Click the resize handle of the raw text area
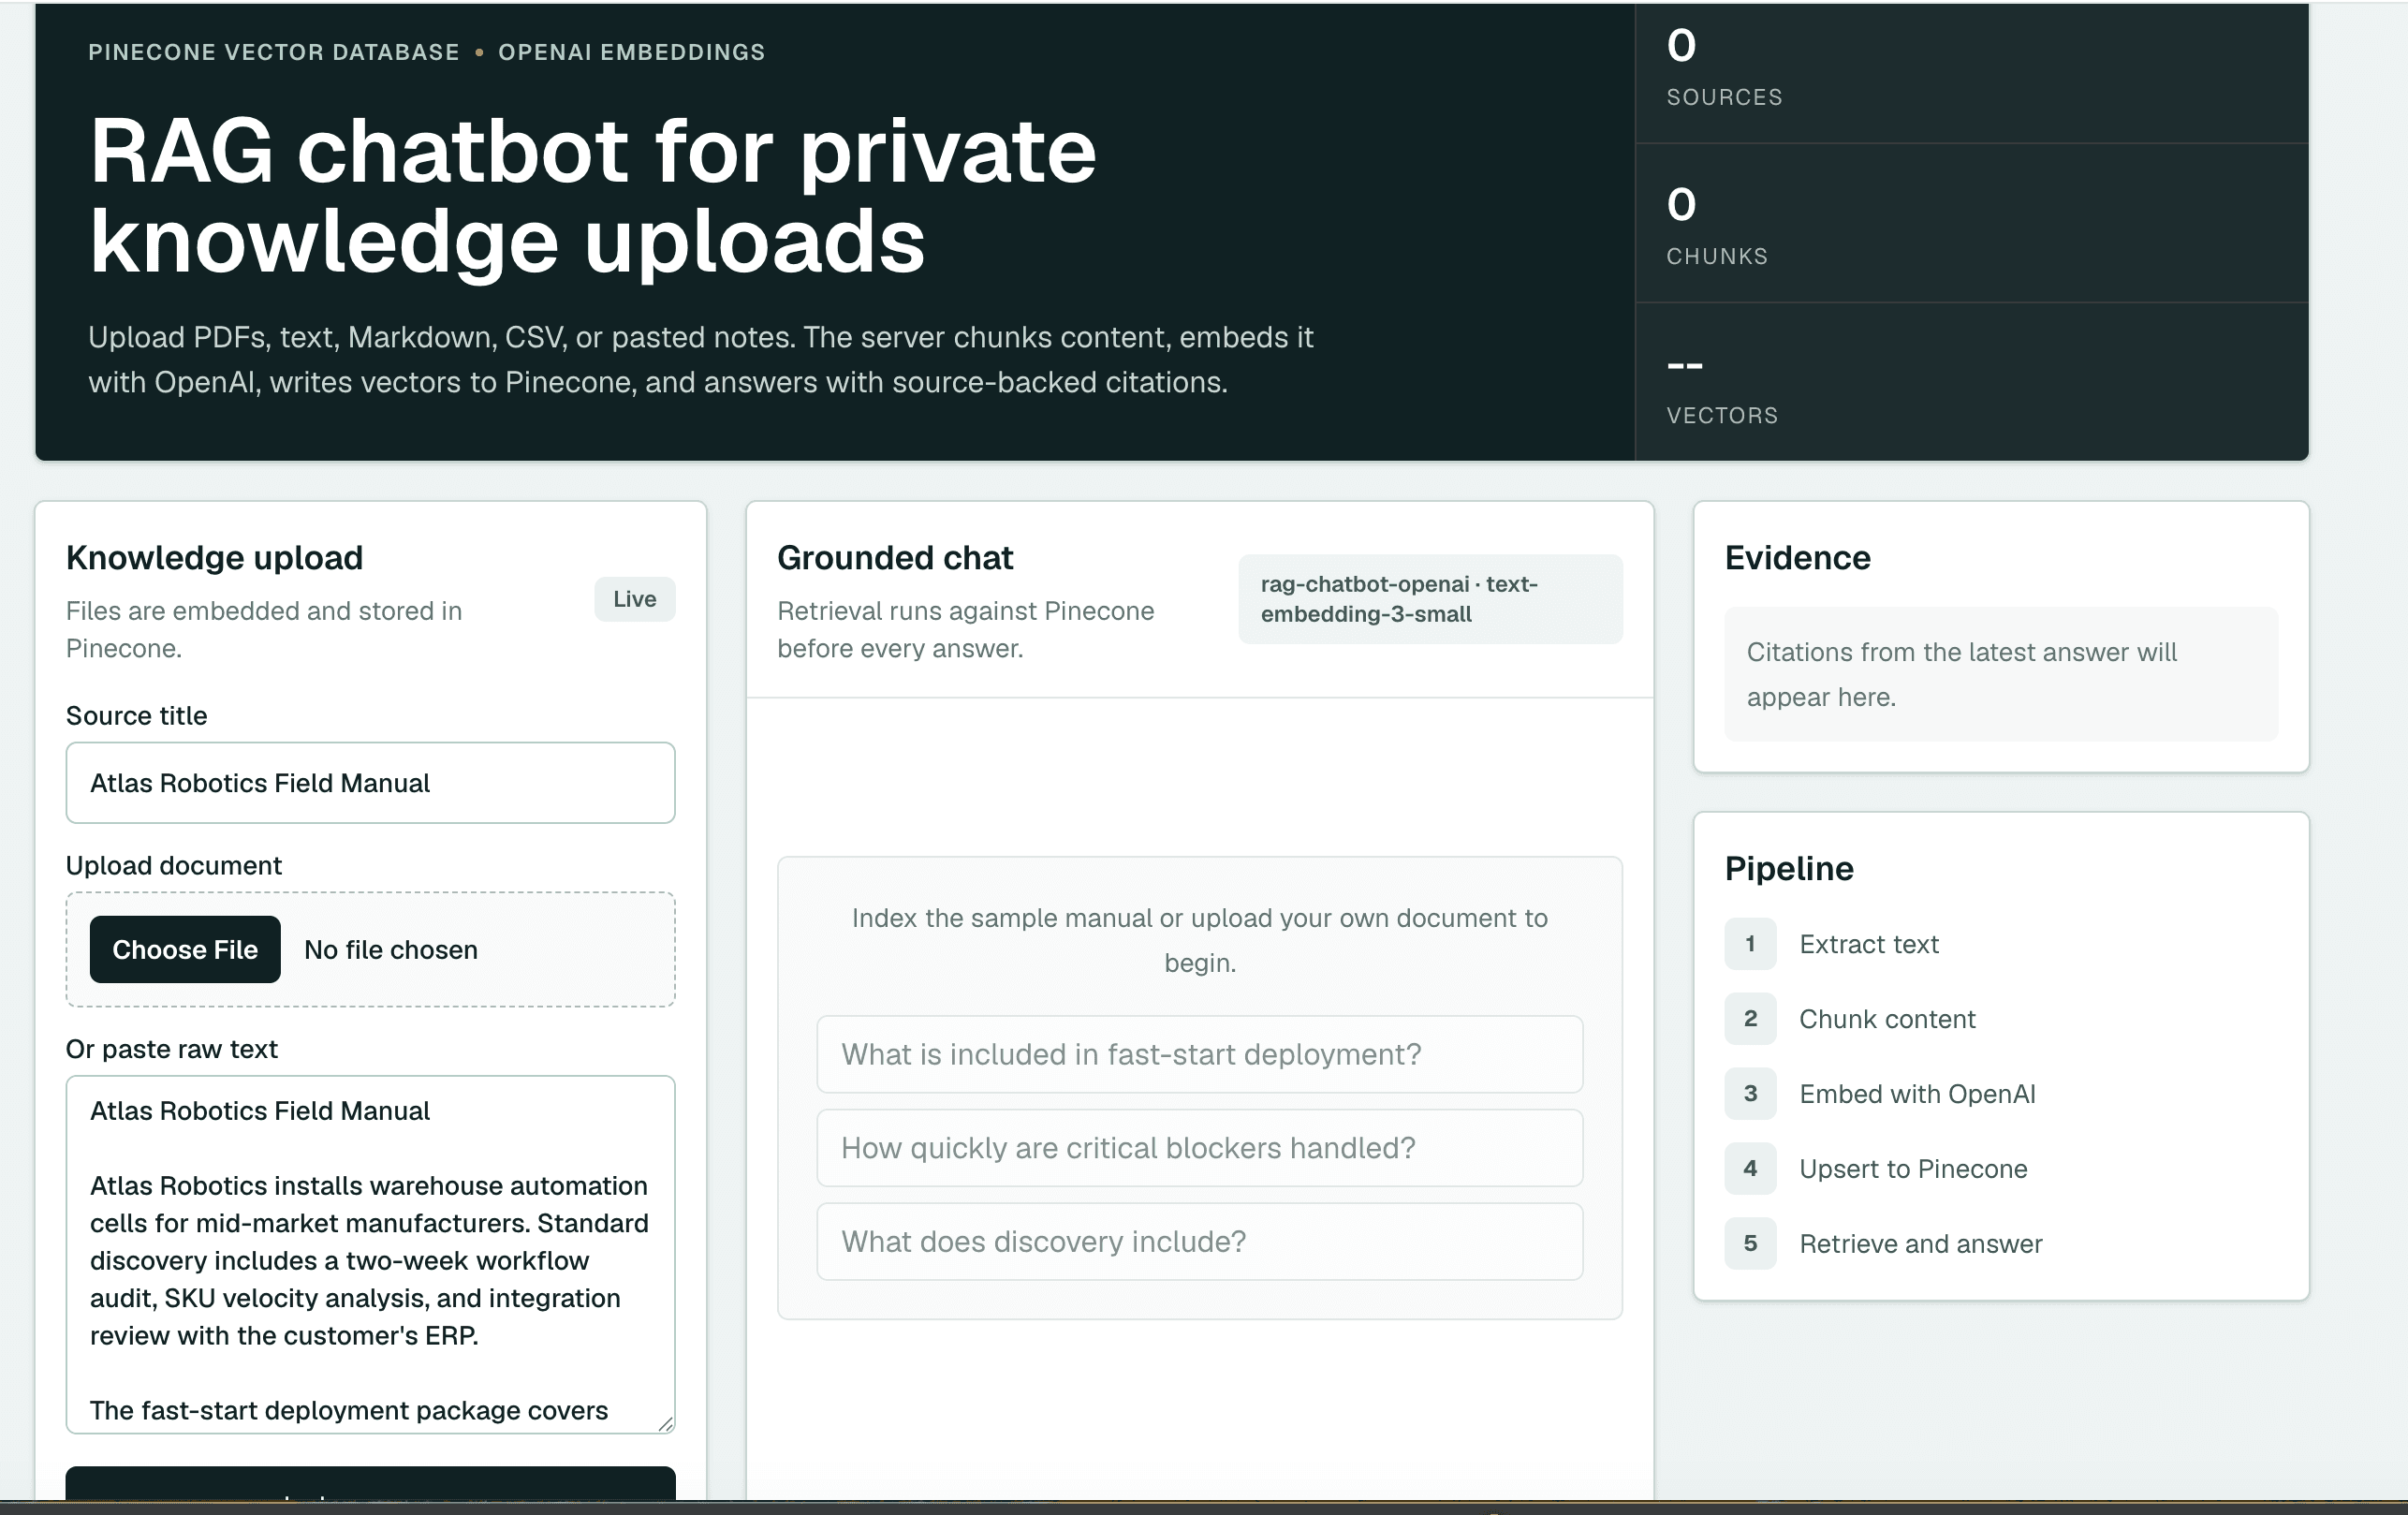 (665, 1424)
